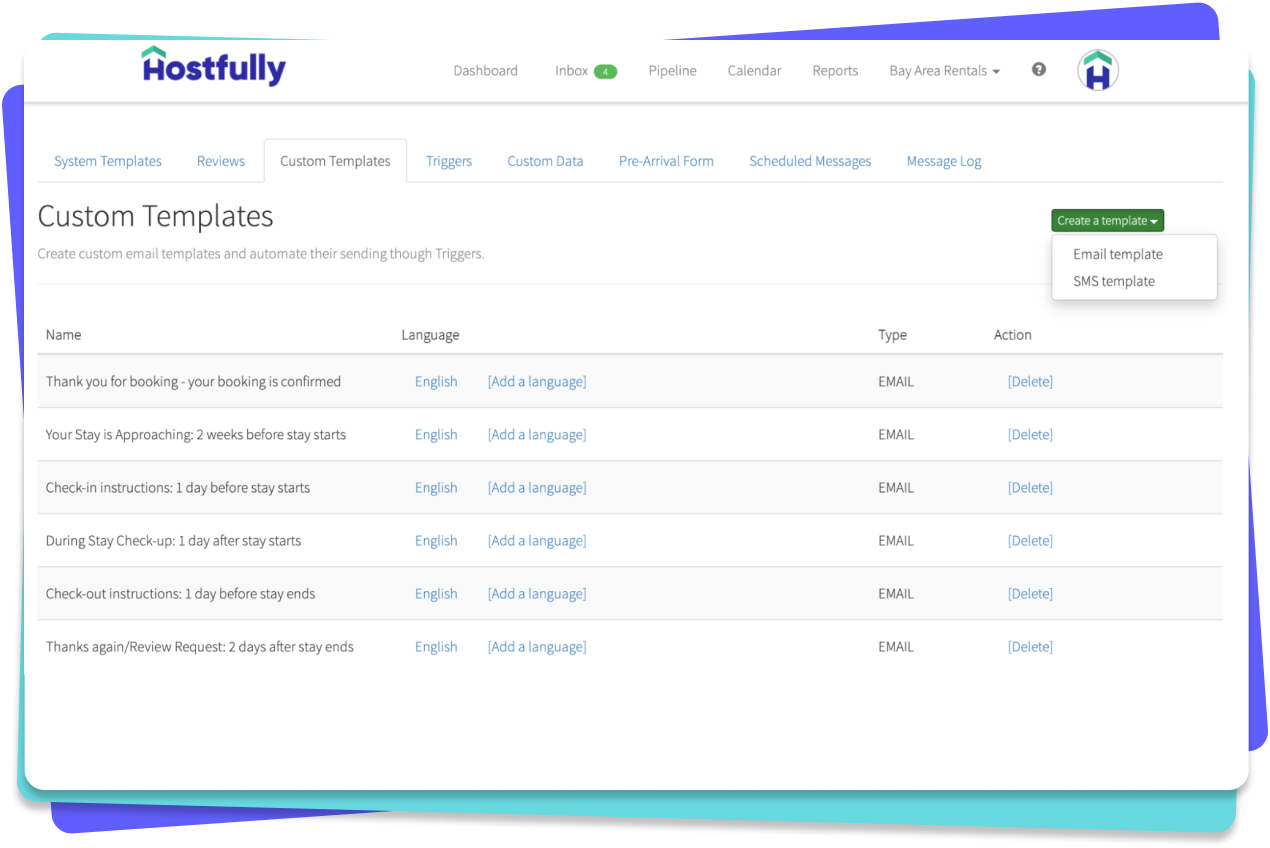The width and height of the screenshot is (1270, 848).
Task: Add a language to Check-out instructions template
Action: point(536,593)
